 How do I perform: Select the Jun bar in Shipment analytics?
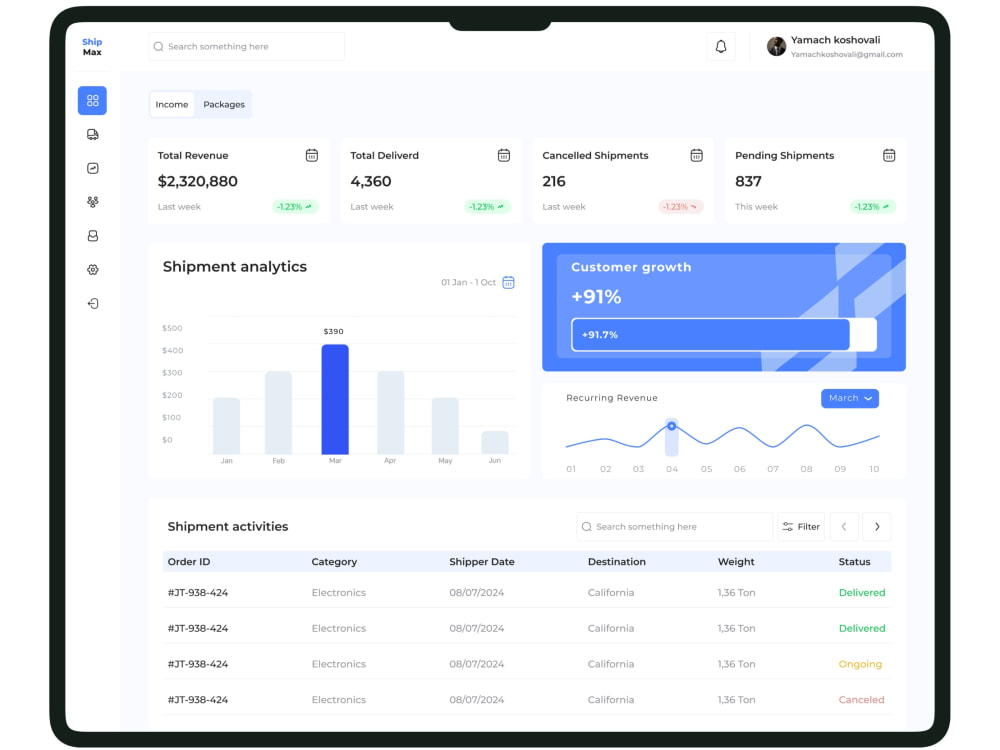(x=495, y=443)
